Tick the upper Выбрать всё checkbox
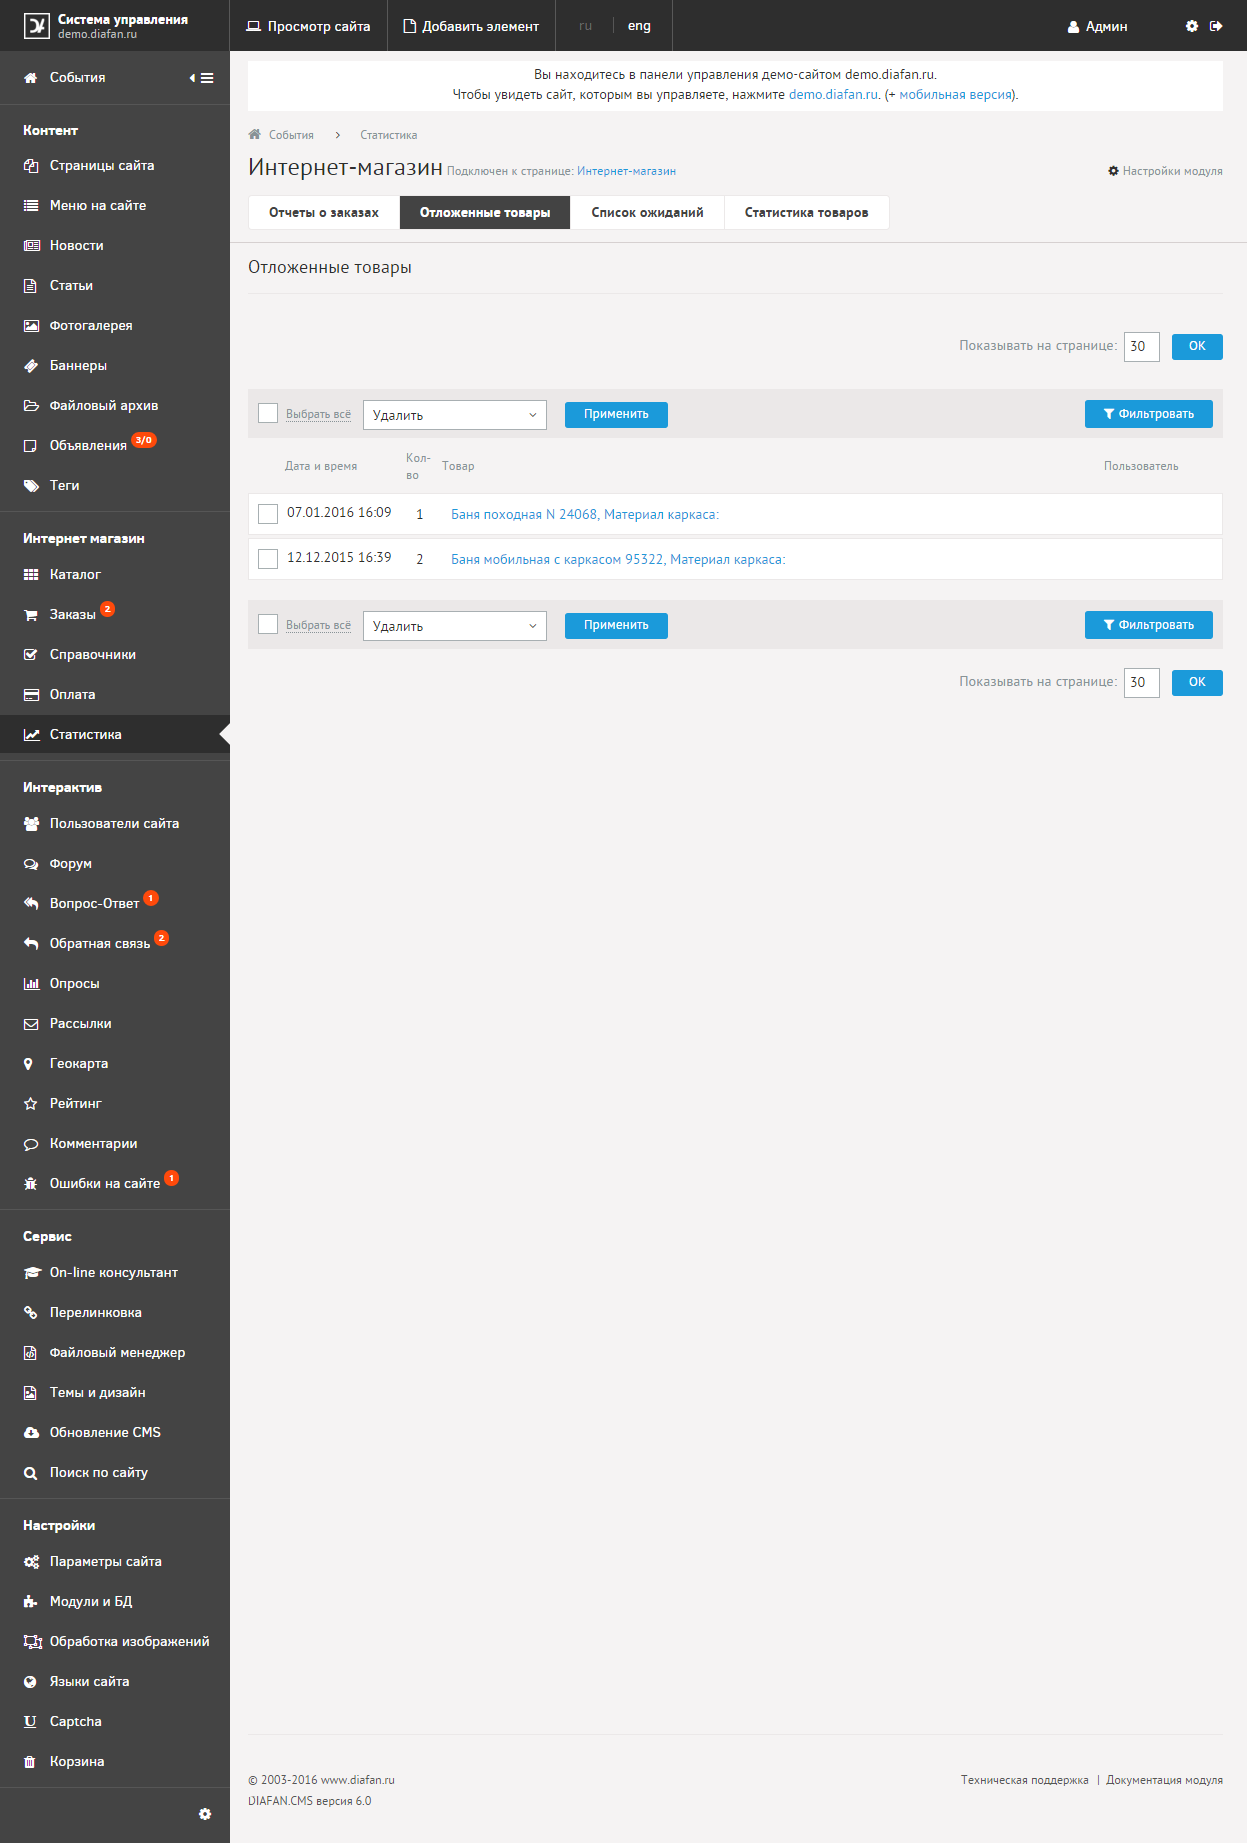 268,413
